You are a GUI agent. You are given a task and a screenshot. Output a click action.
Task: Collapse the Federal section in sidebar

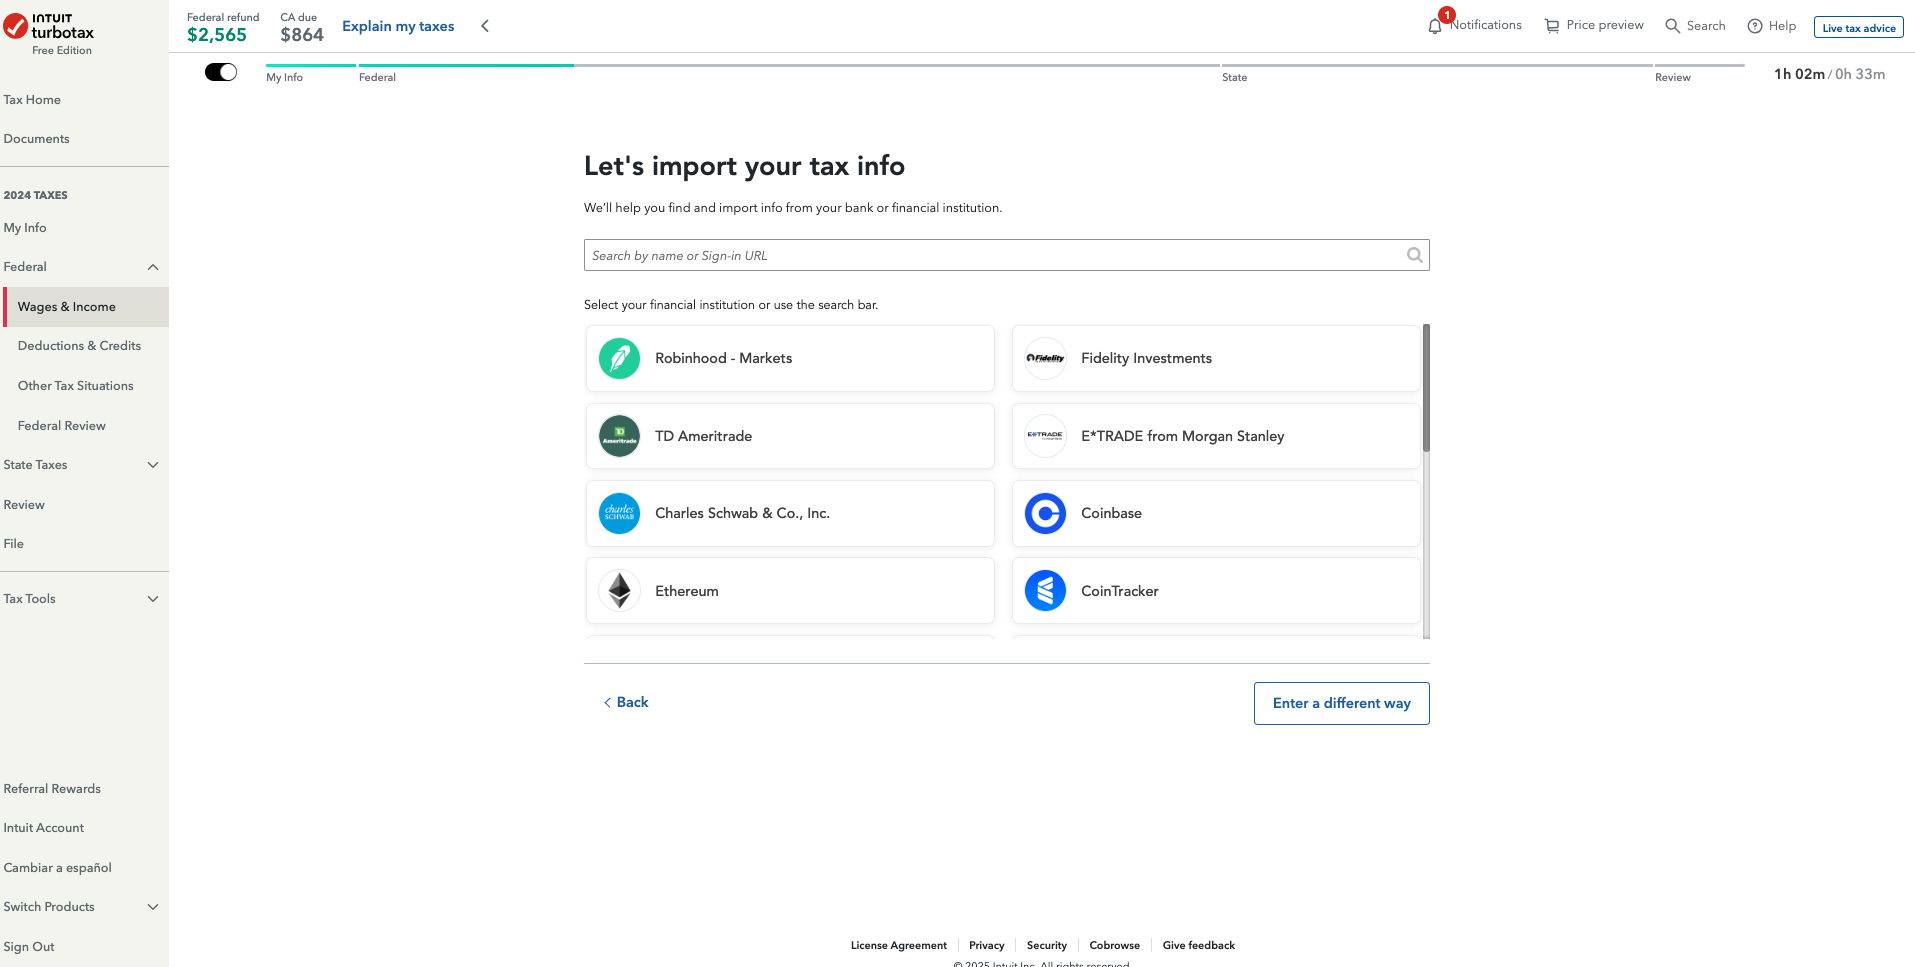[153, 267]
